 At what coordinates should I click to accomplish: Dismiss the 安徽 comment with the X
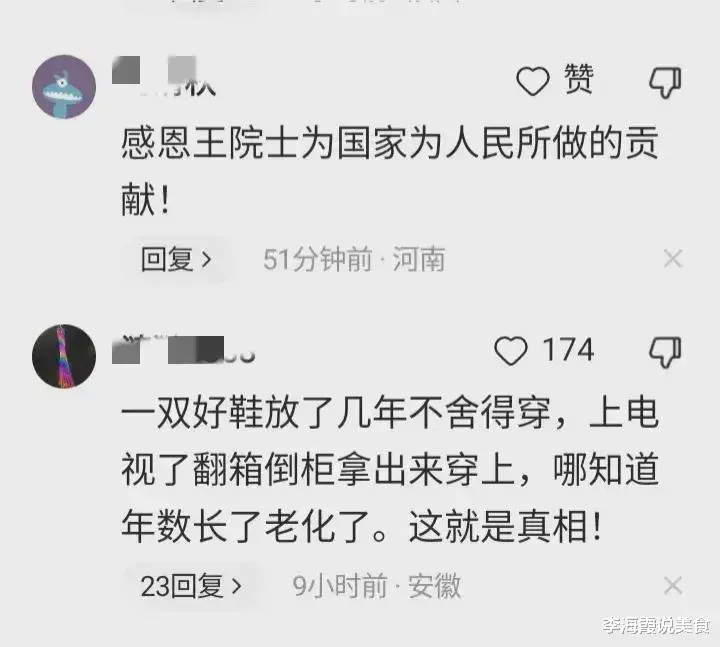point(673,585)
